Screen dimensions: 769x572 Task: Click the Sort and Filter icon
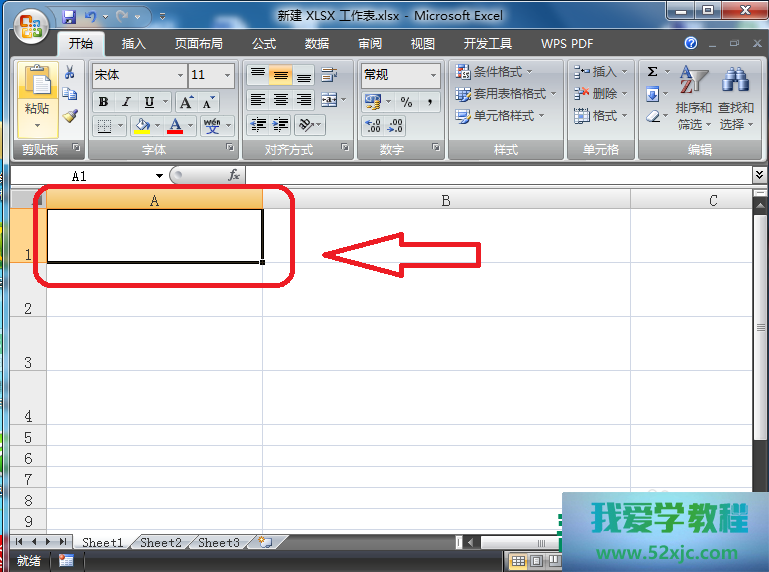[692, 80]
